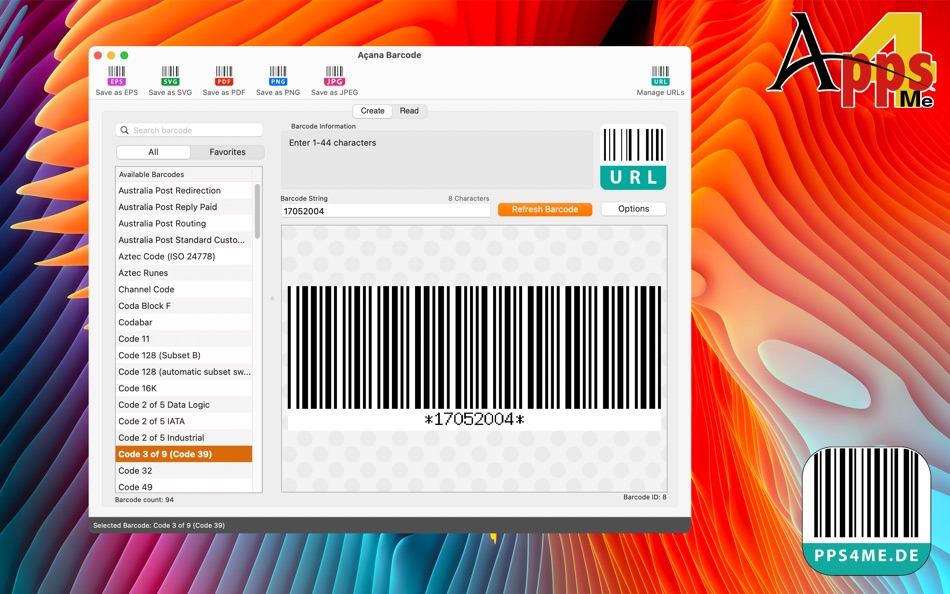Screen dimensions: 950x594
Task: Select Code 2 of 5 Data Logic
Action: tap(184, 405)
